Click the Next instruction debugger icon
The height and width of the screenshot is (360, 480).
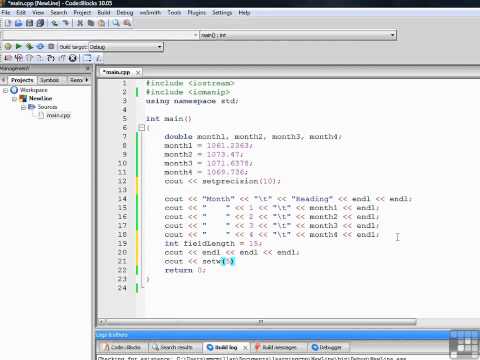point(40,58)
